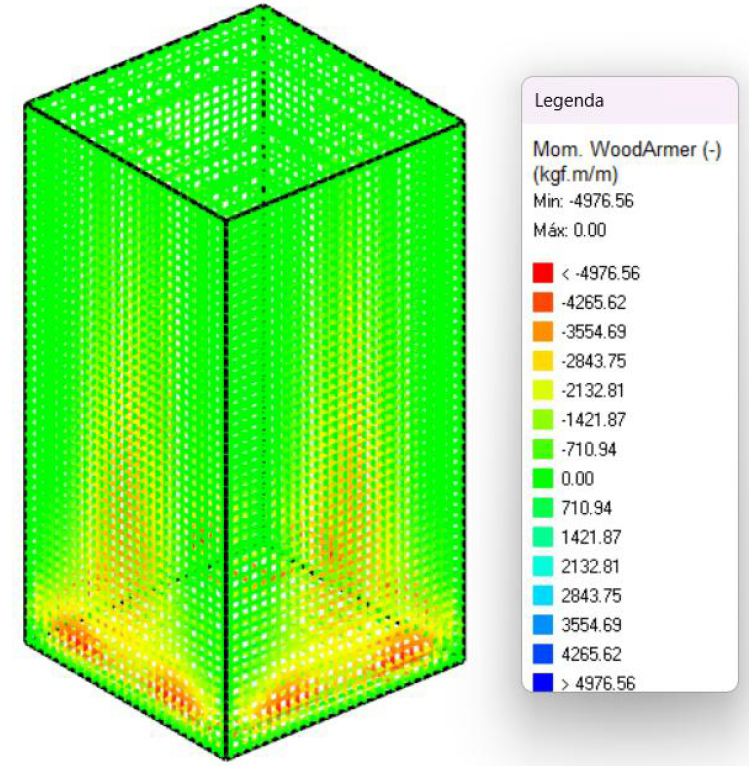Click the 4265.62 legend value text
The image size is (750, 767).
(591, 654)
